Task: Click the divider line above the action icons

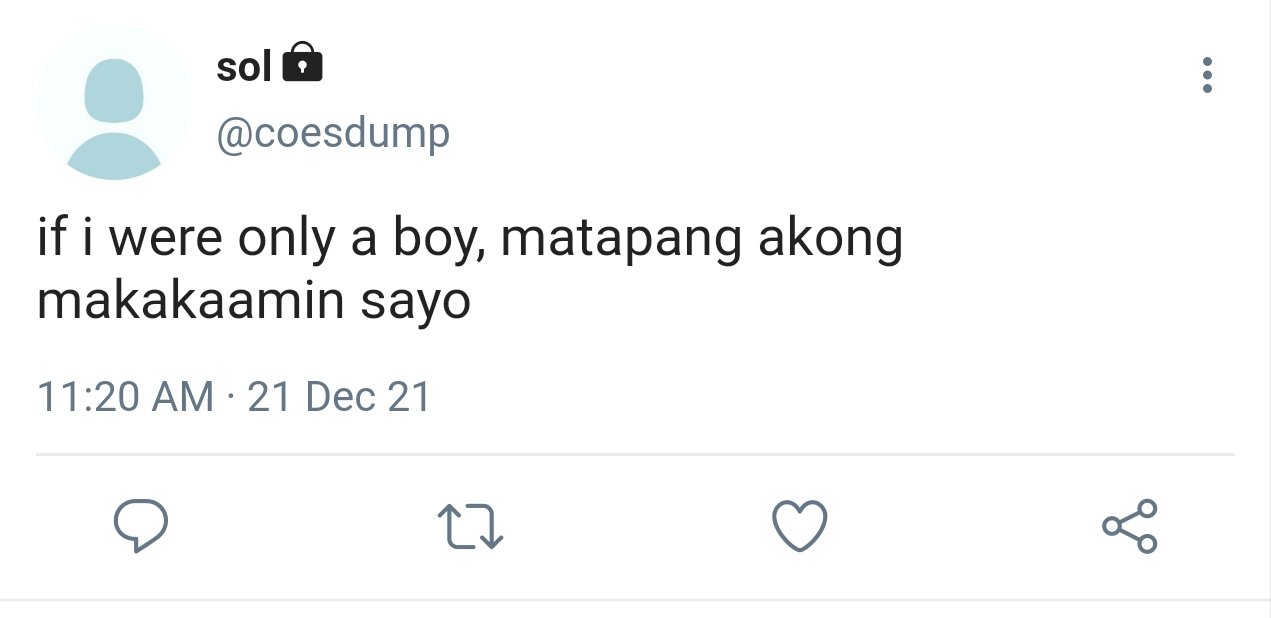Action: point(635,455)
